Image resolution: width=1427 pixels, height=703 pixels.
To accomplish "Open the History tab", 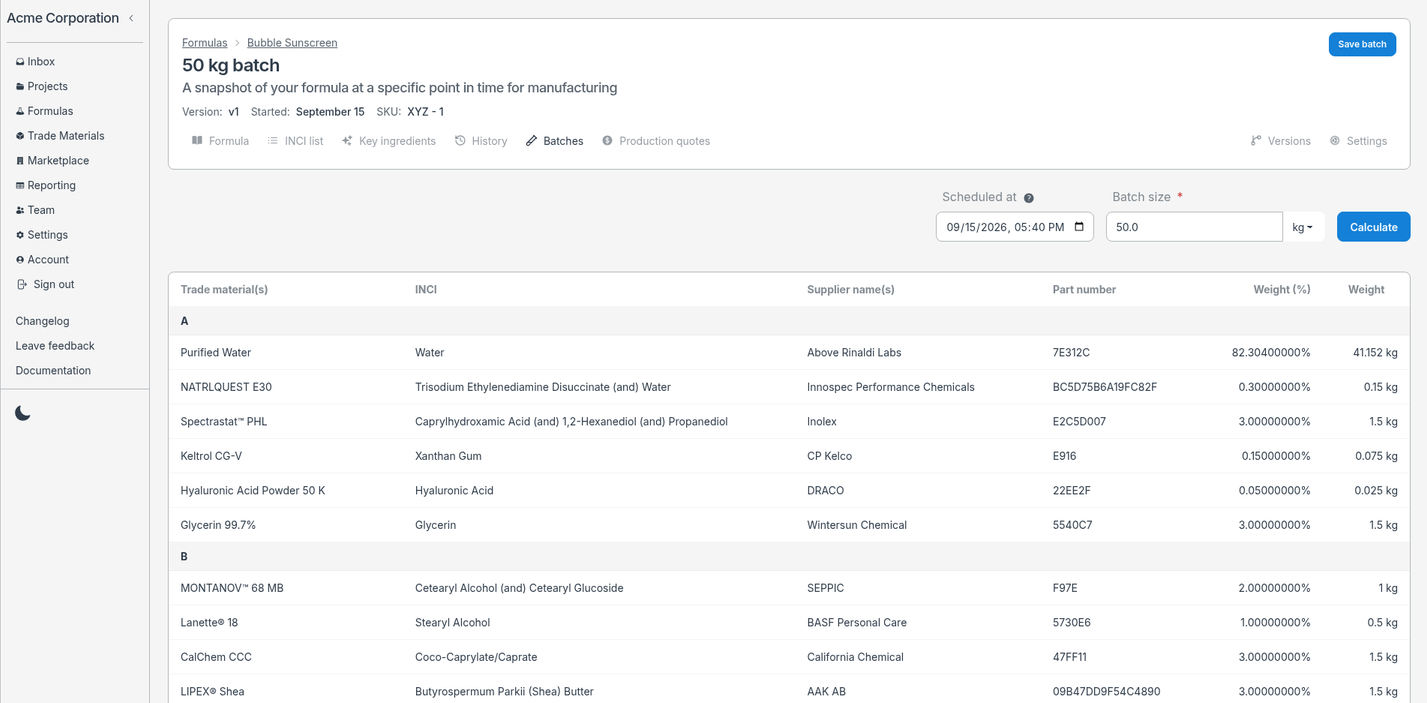I will [481, 141].
